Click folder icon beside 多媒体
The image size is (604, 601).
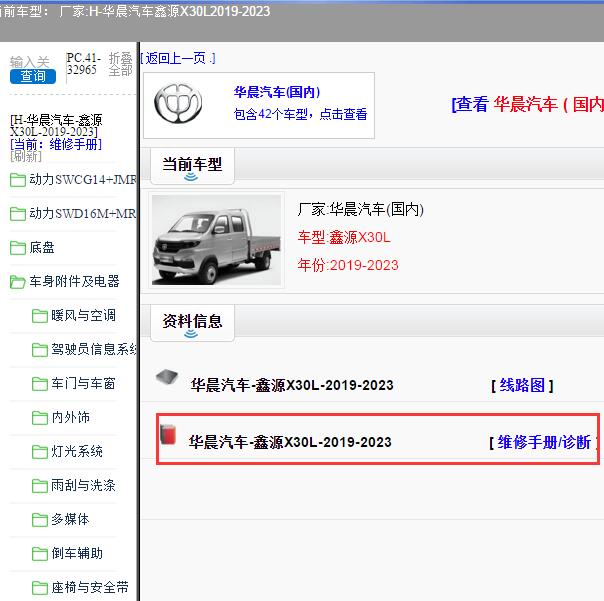point(40,520)
